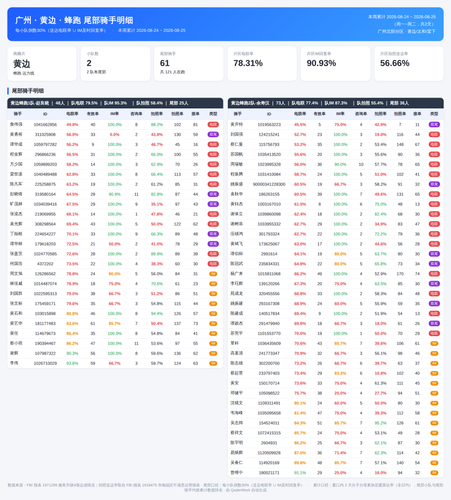The width and height of the screenshot is (451, 500).
Task: Click 尾部 36人 in the team header
Action: click(399, 103)
